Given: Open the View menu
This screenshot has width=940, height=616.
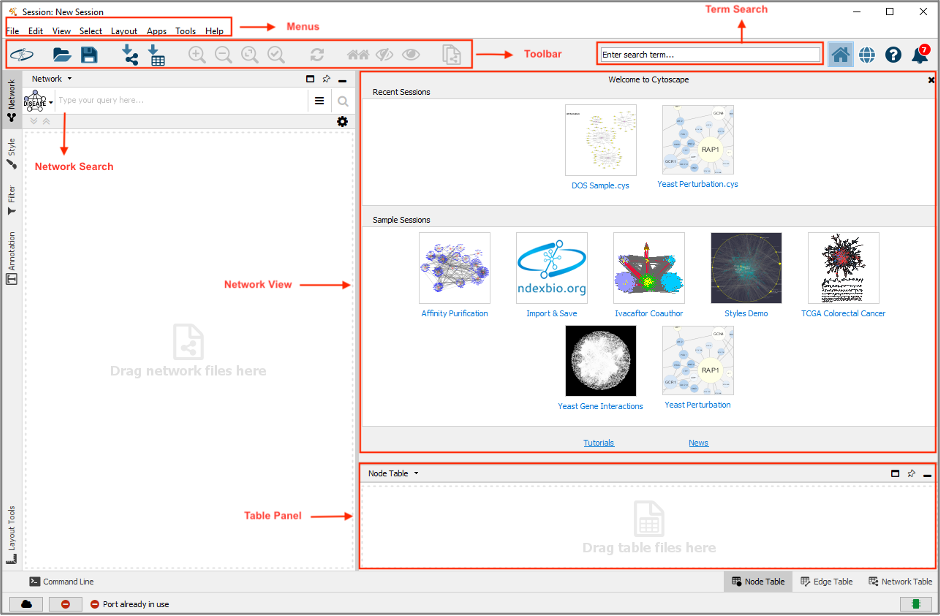Looking at the screenshot, I should (61, 31).
